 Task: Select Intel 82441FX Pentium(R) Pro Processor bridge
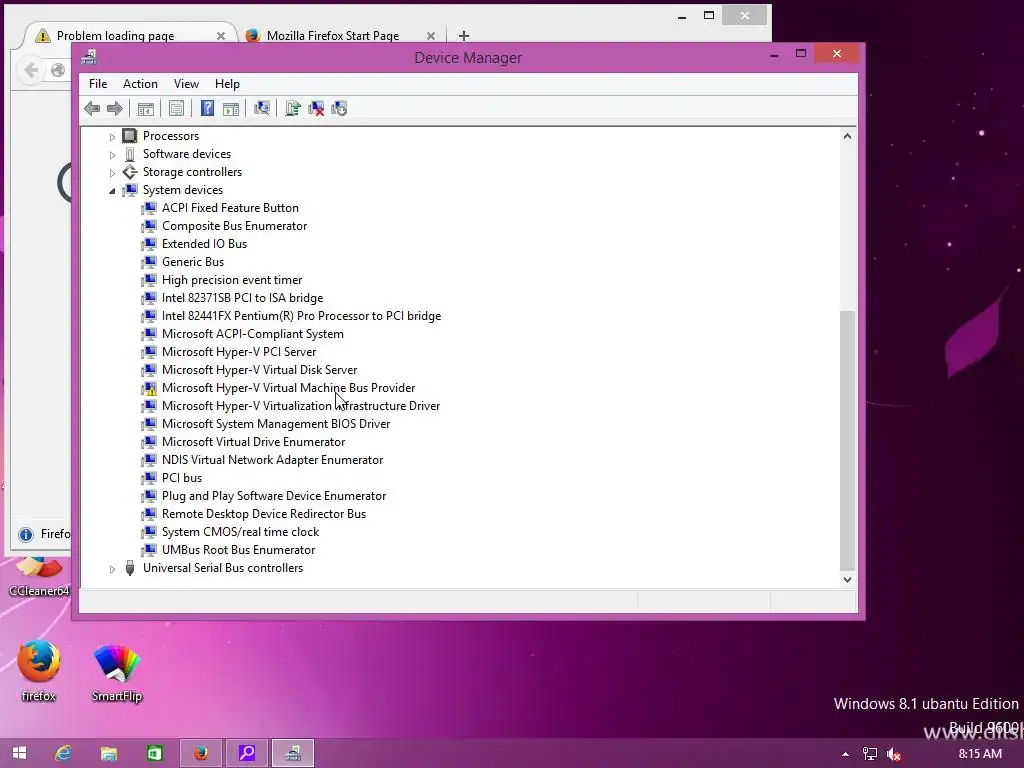pos(301,316)
